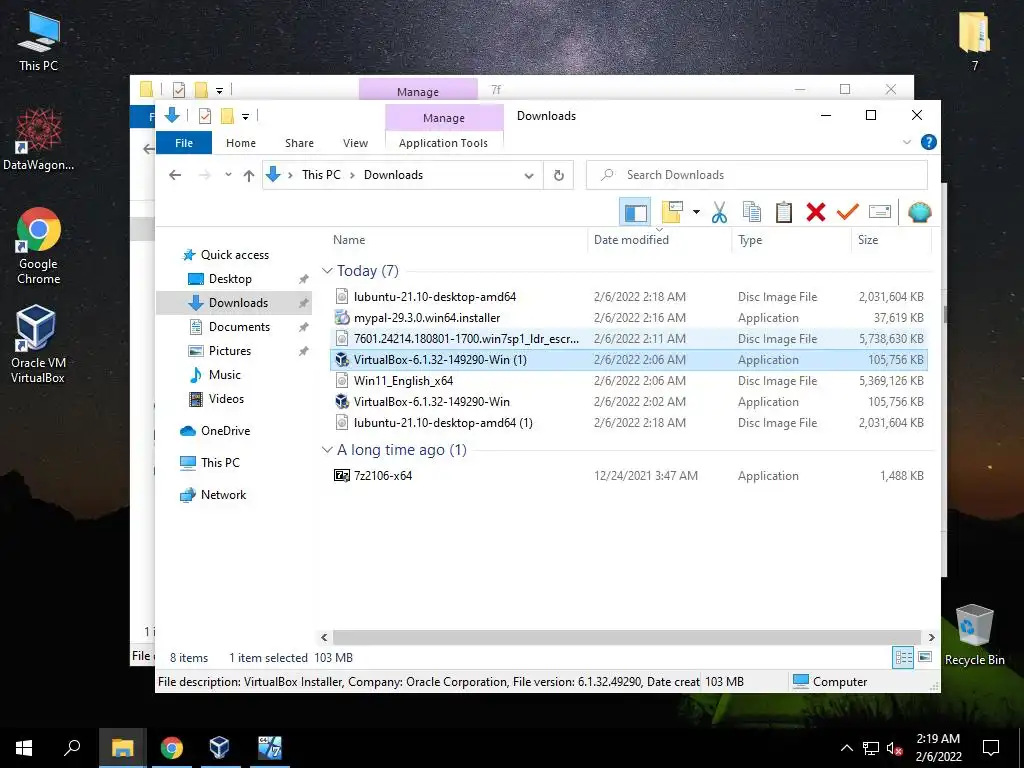Select Network in navigation pane

click(x=223, y=495)
